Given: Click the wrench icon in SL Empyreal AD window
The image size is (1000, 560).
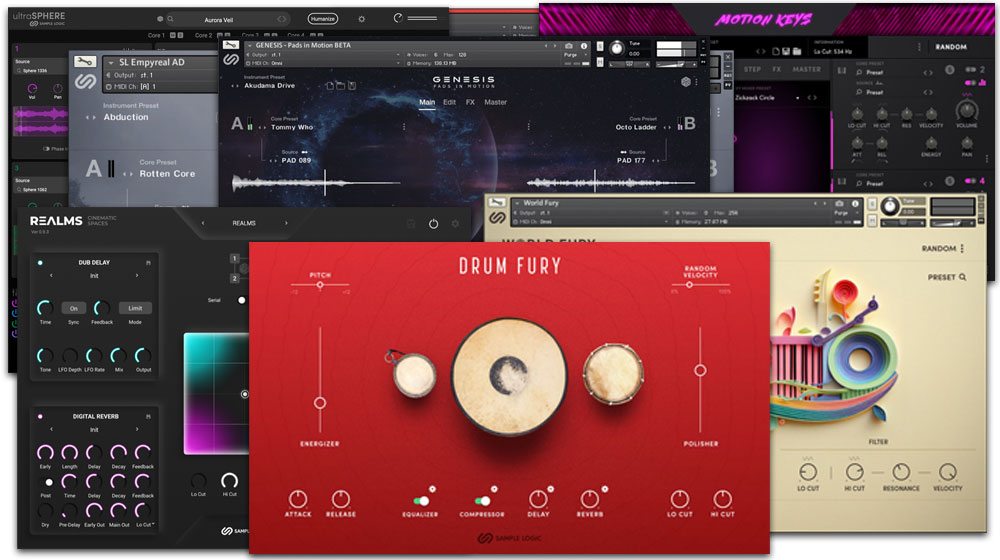Looking at the screenshot, I should coord(85,62).
